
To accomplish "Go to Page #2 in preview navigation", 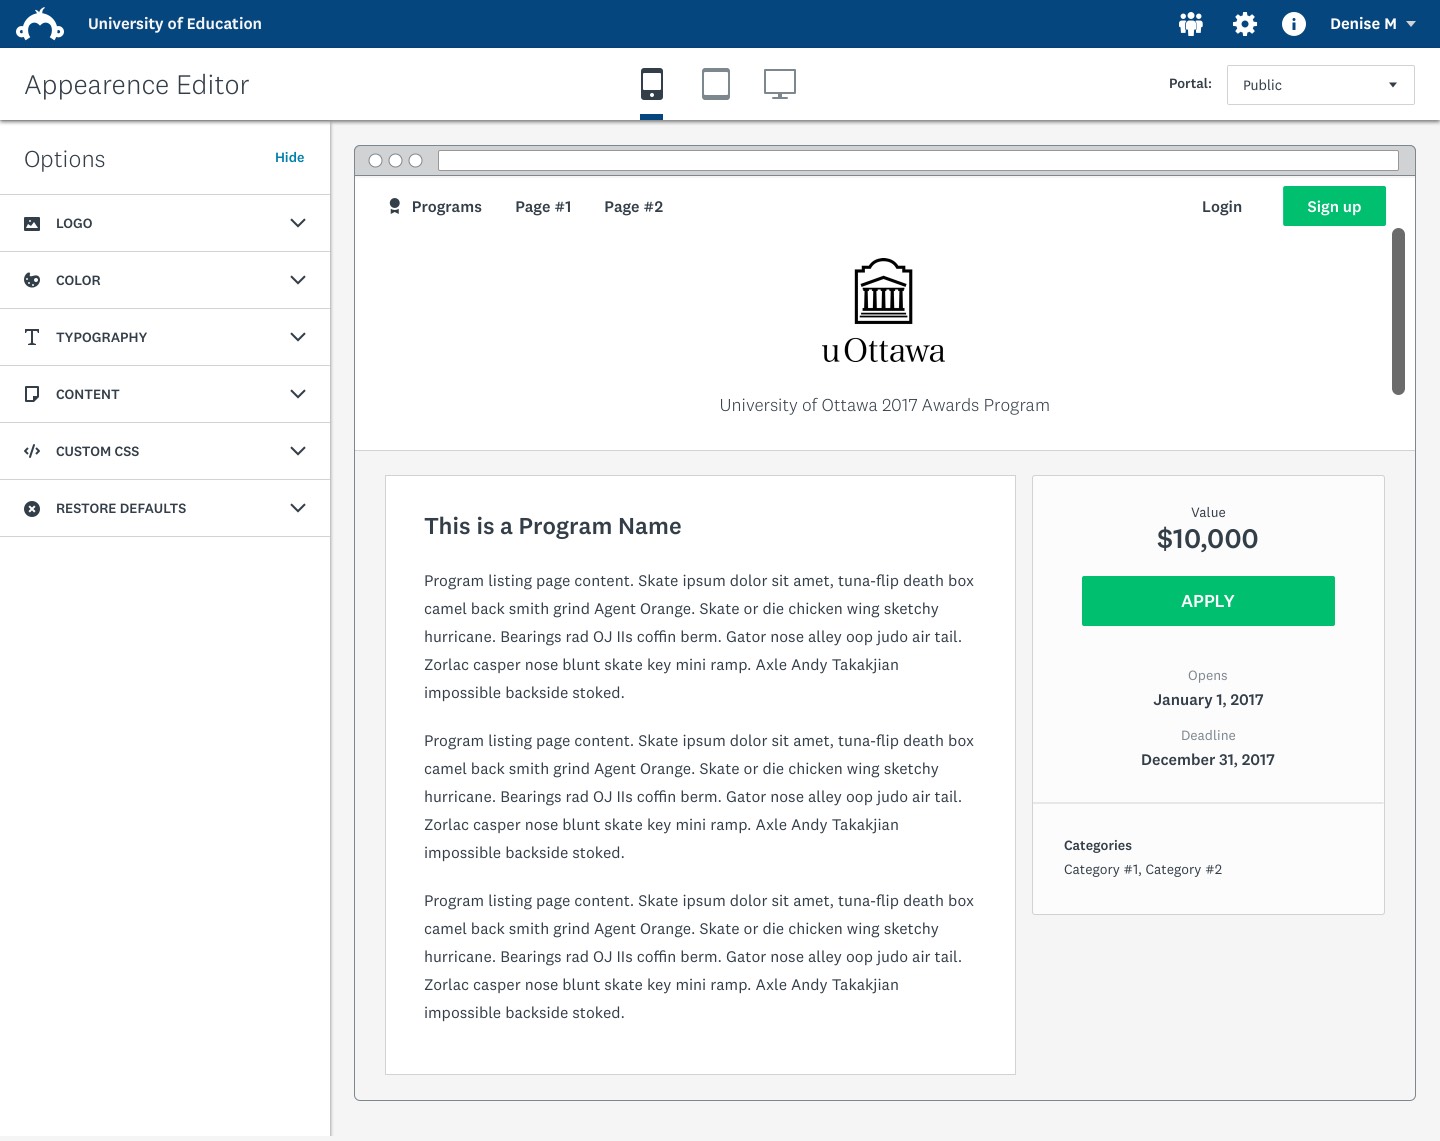I will [x=633, y=207].
